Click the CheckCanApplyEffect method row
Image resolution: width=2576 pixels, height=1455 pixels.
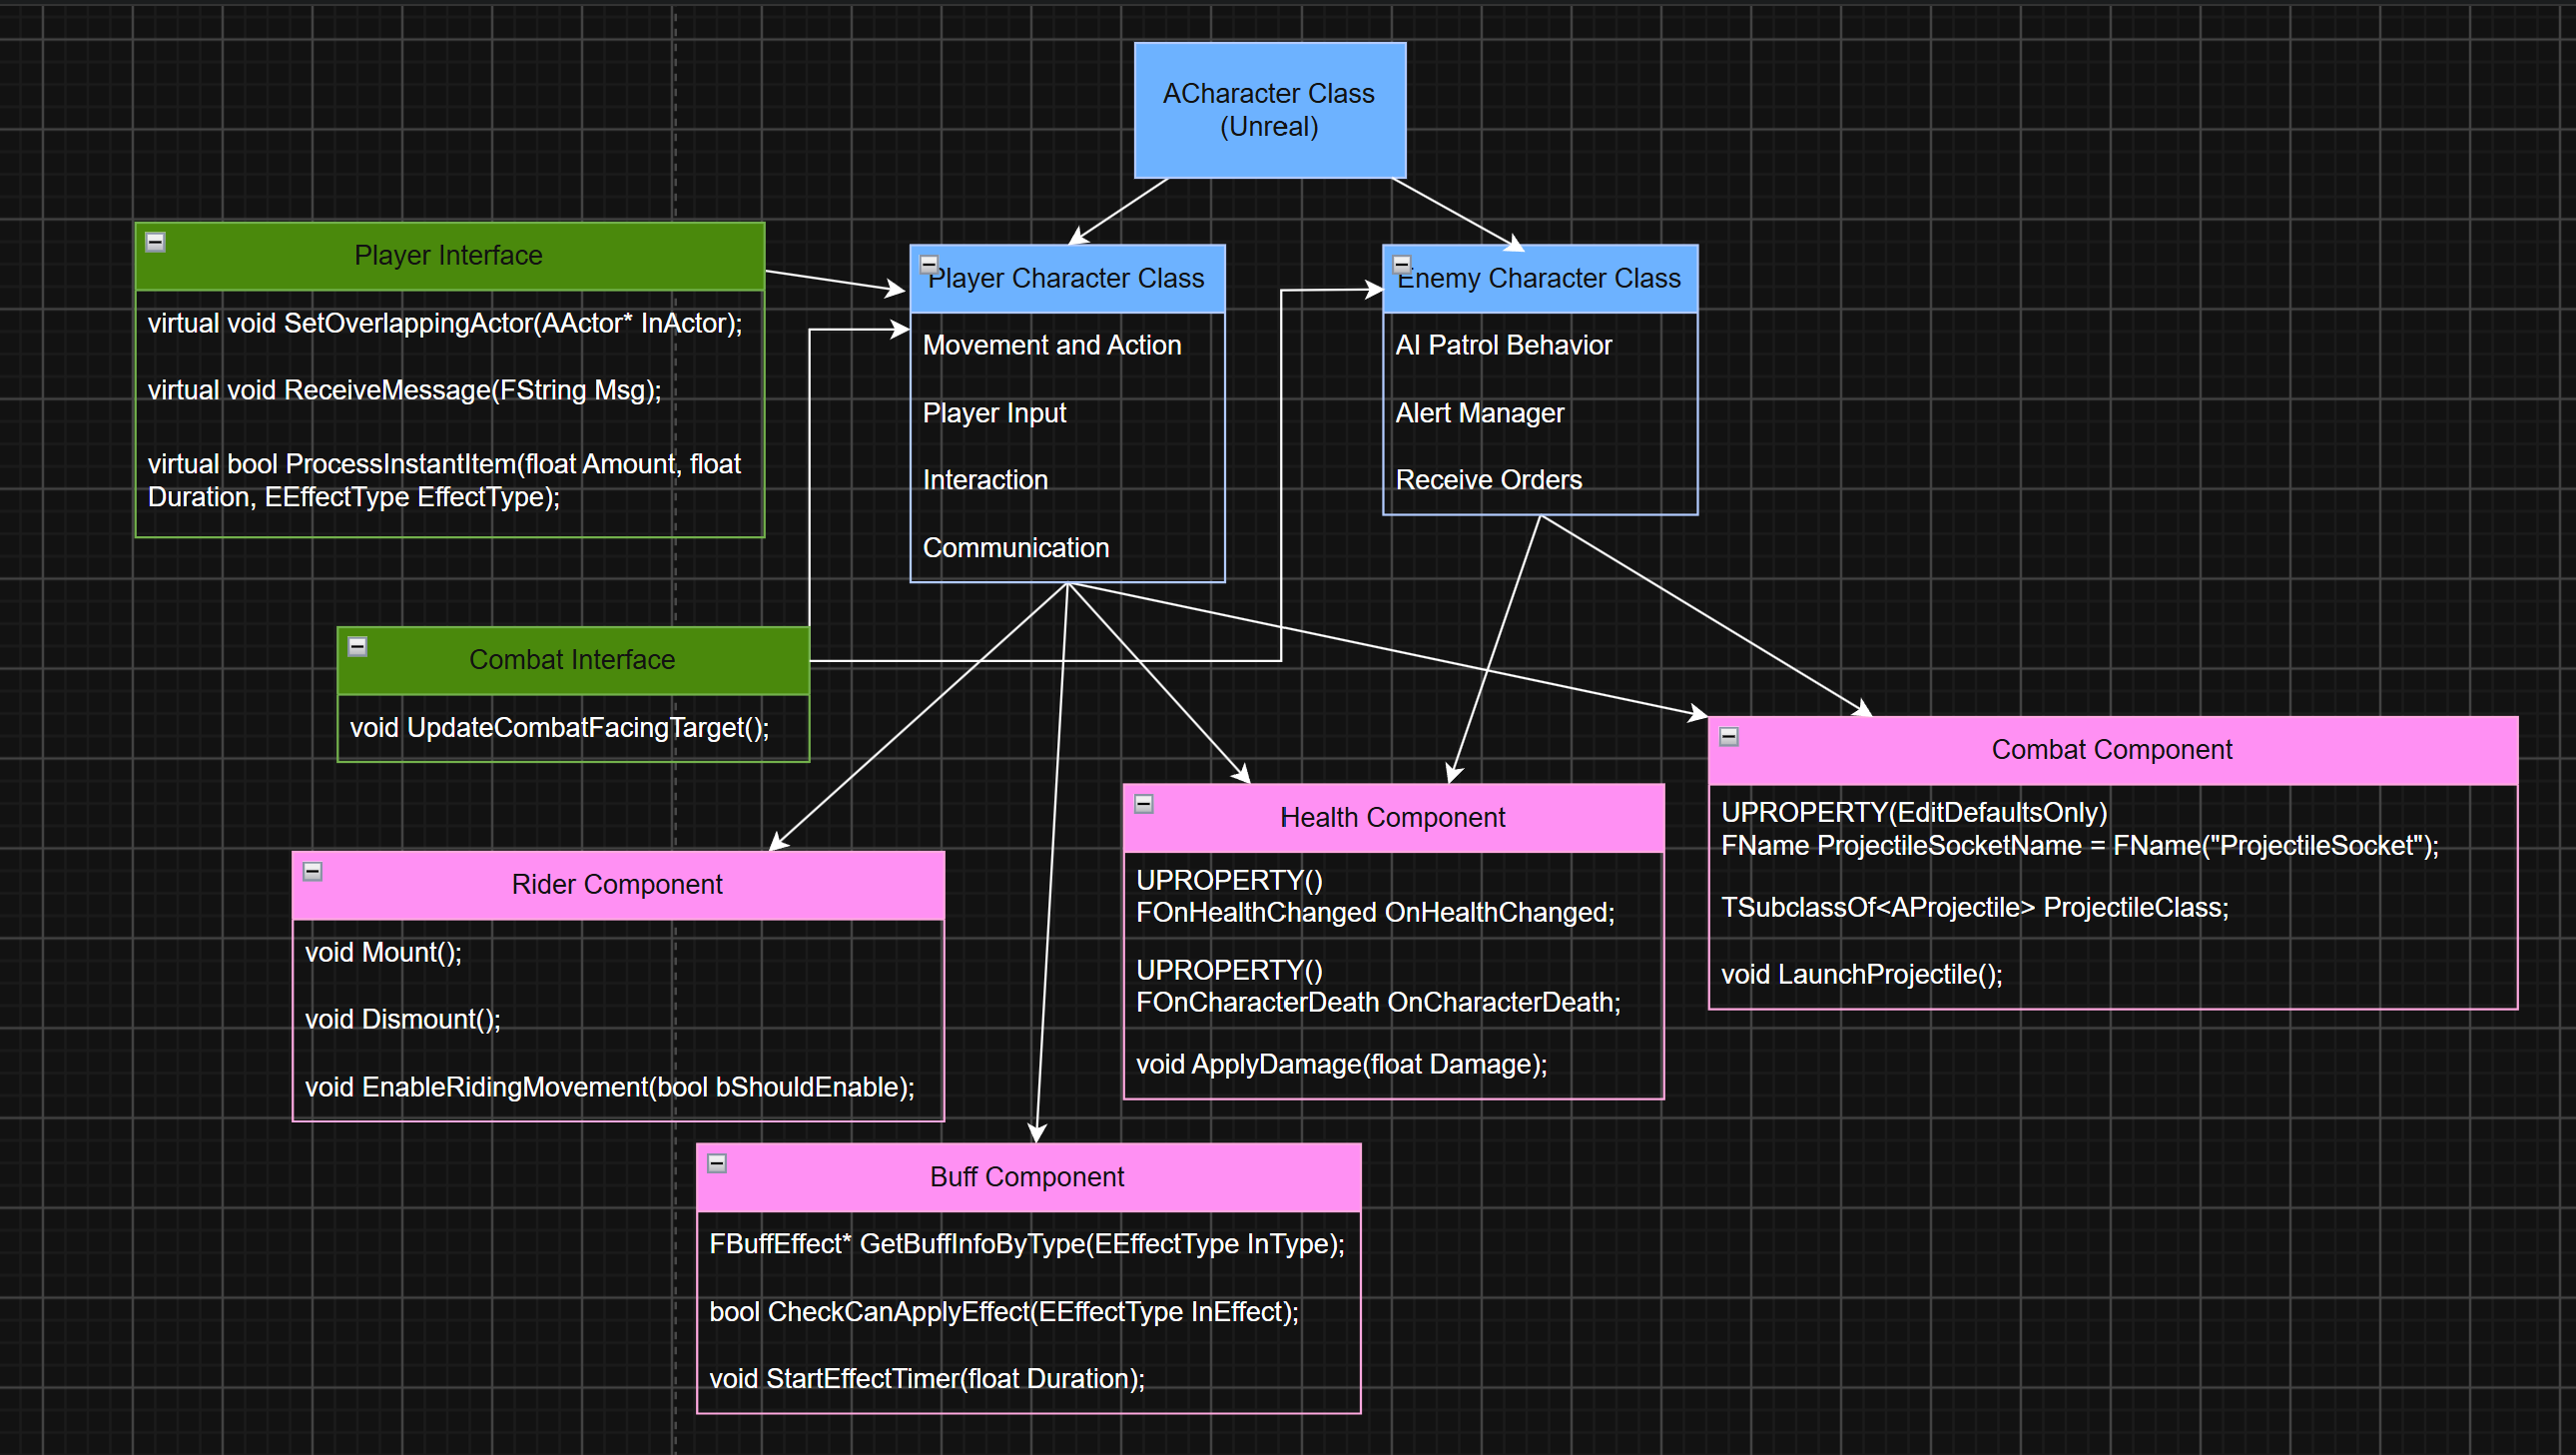(x=1028, y=1313)
